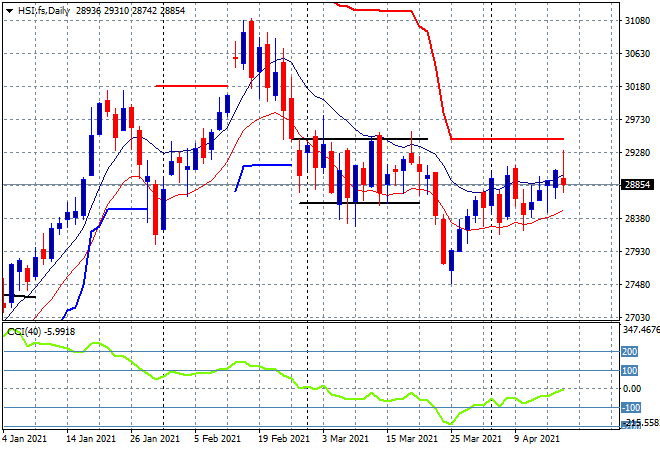Click the CCI 0.00 axis value

(x=632, y=389)
